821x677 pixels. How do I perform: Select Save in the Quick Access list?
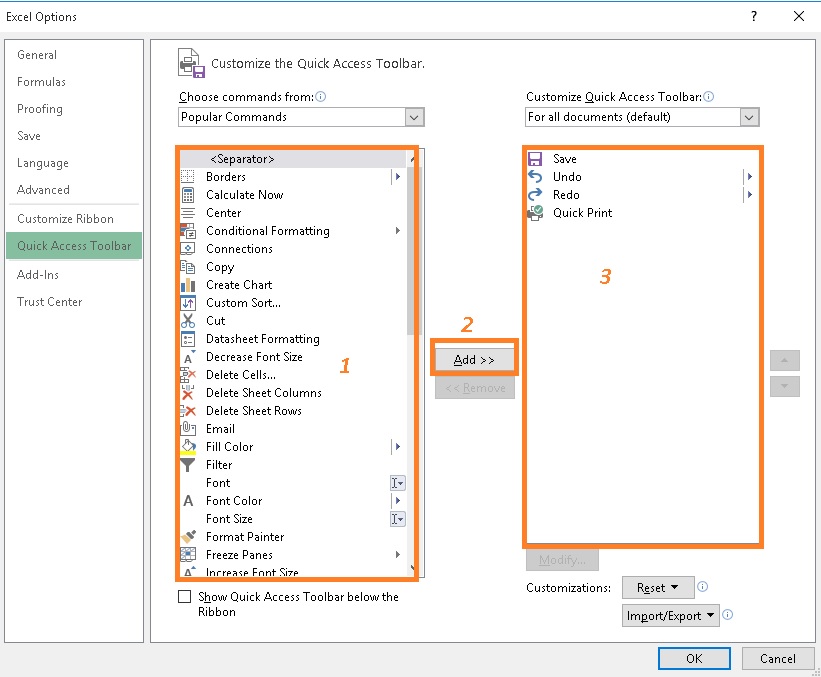click(x=565, y=158)
